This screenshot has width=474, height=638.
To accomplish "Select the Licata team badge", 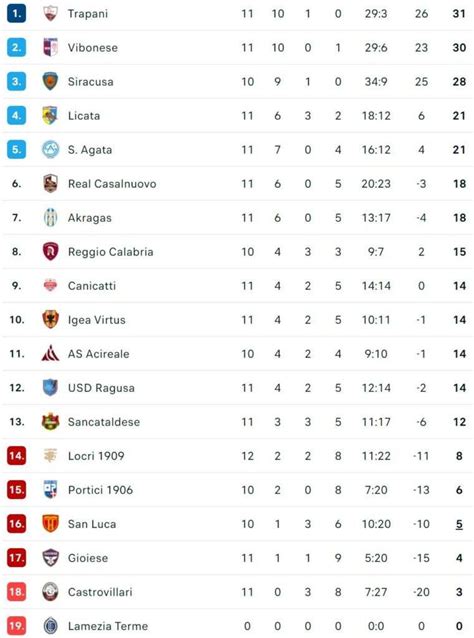I will [50, 116].
